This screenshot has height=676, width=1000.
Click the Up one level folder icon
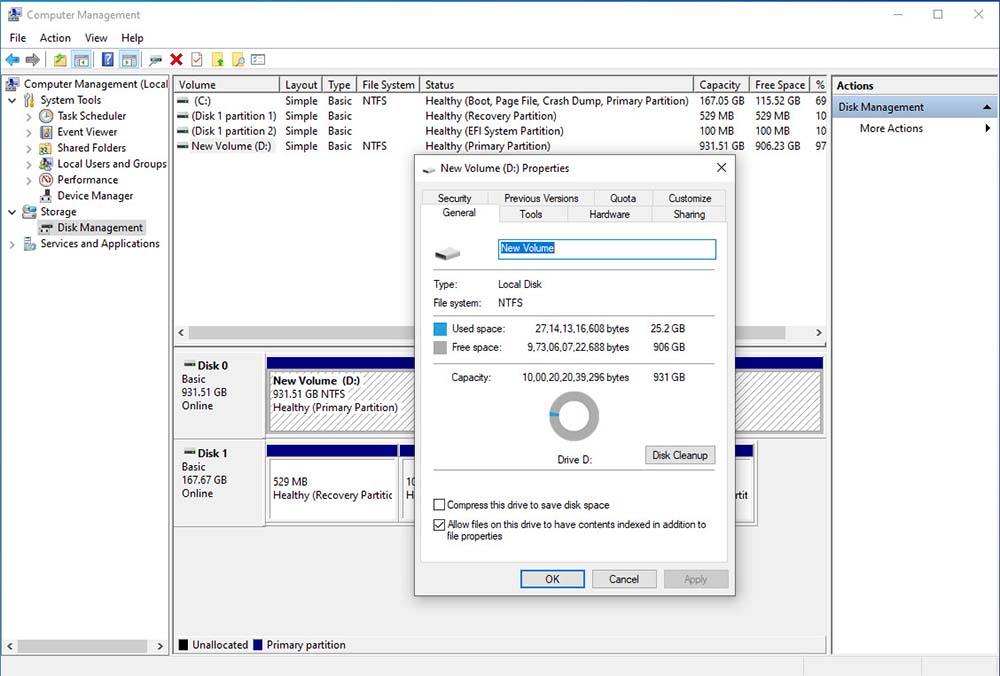[61, 60]
